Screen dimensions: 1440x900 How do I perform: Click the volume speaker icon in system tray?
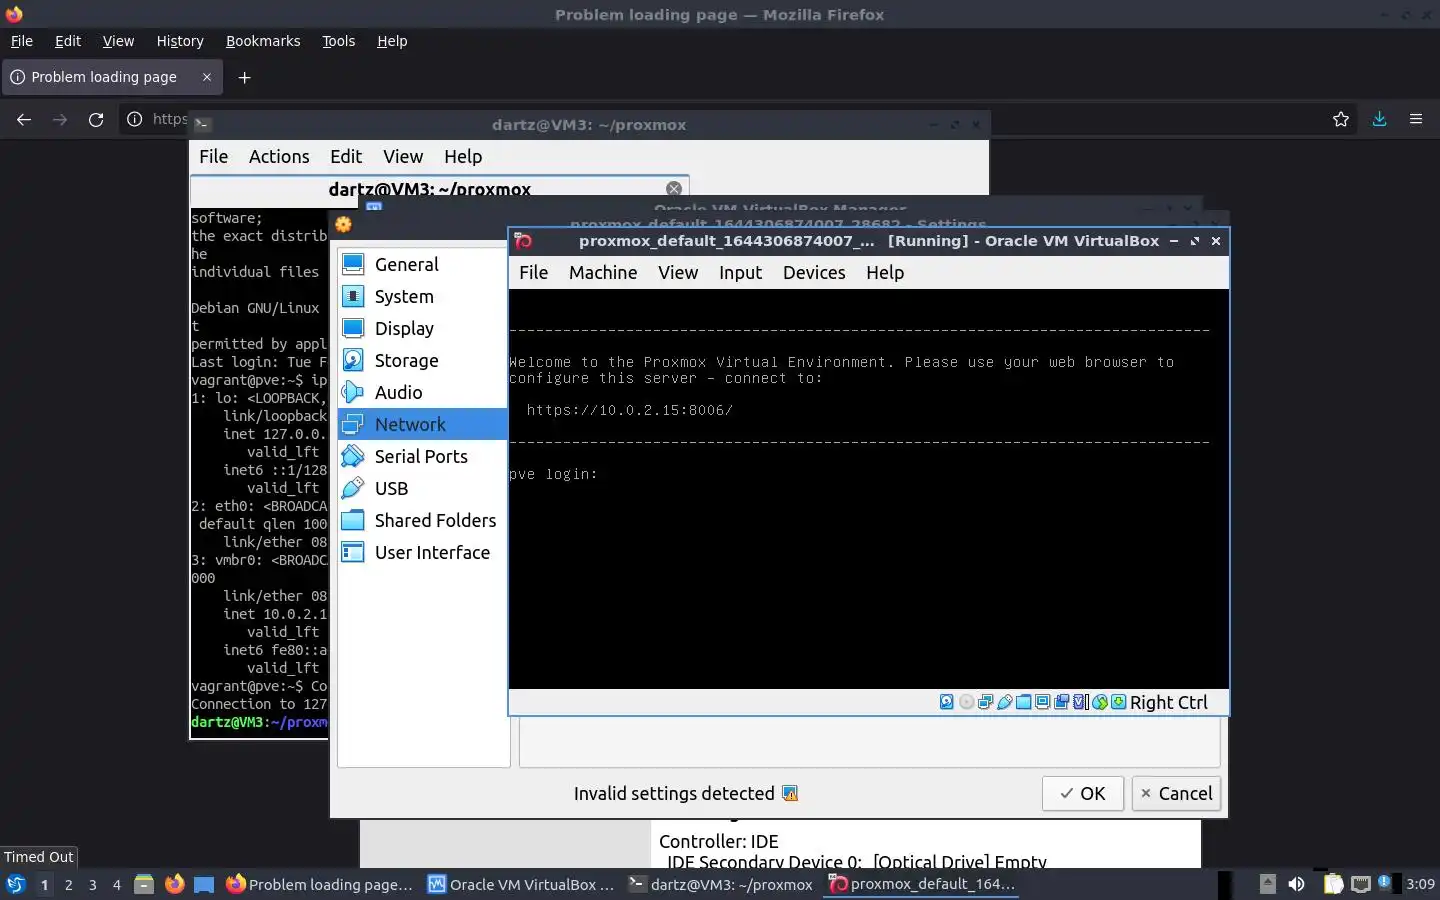(1296, 884)
